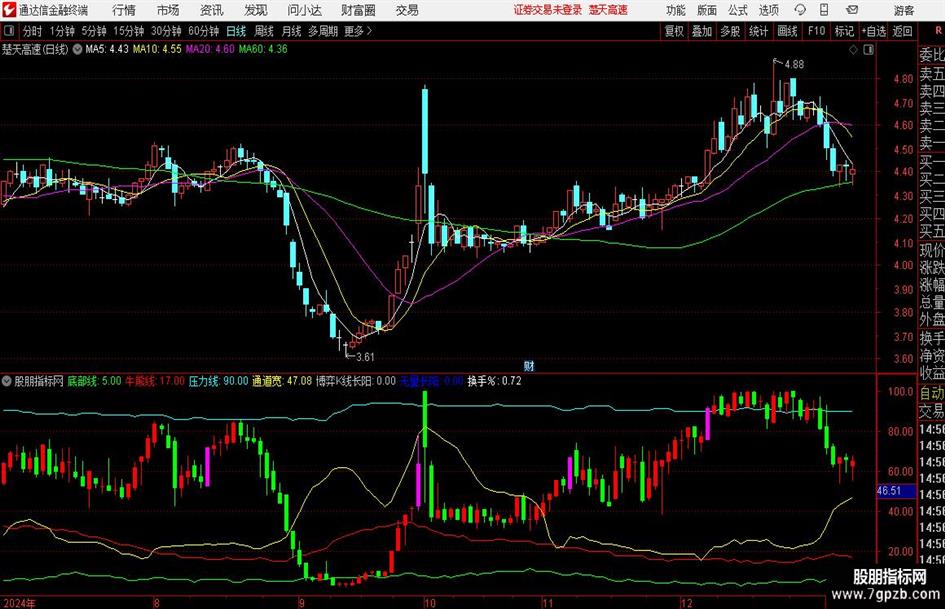Open the 市场 menu

click(x=168, y=10)
